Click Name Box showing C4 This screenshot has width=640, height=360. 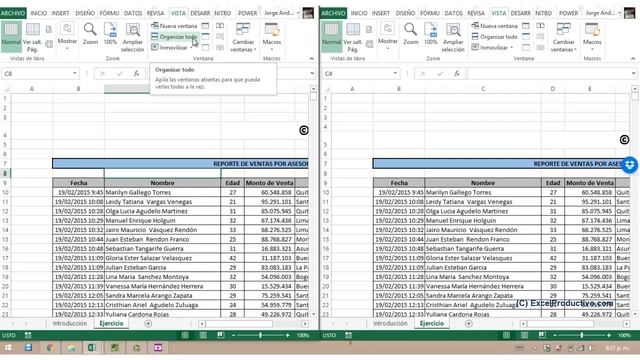(360, 73)
